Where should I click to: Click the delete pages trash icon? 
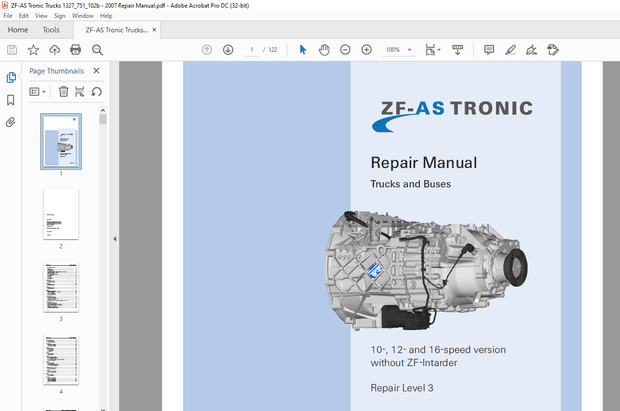pos(63,92)
